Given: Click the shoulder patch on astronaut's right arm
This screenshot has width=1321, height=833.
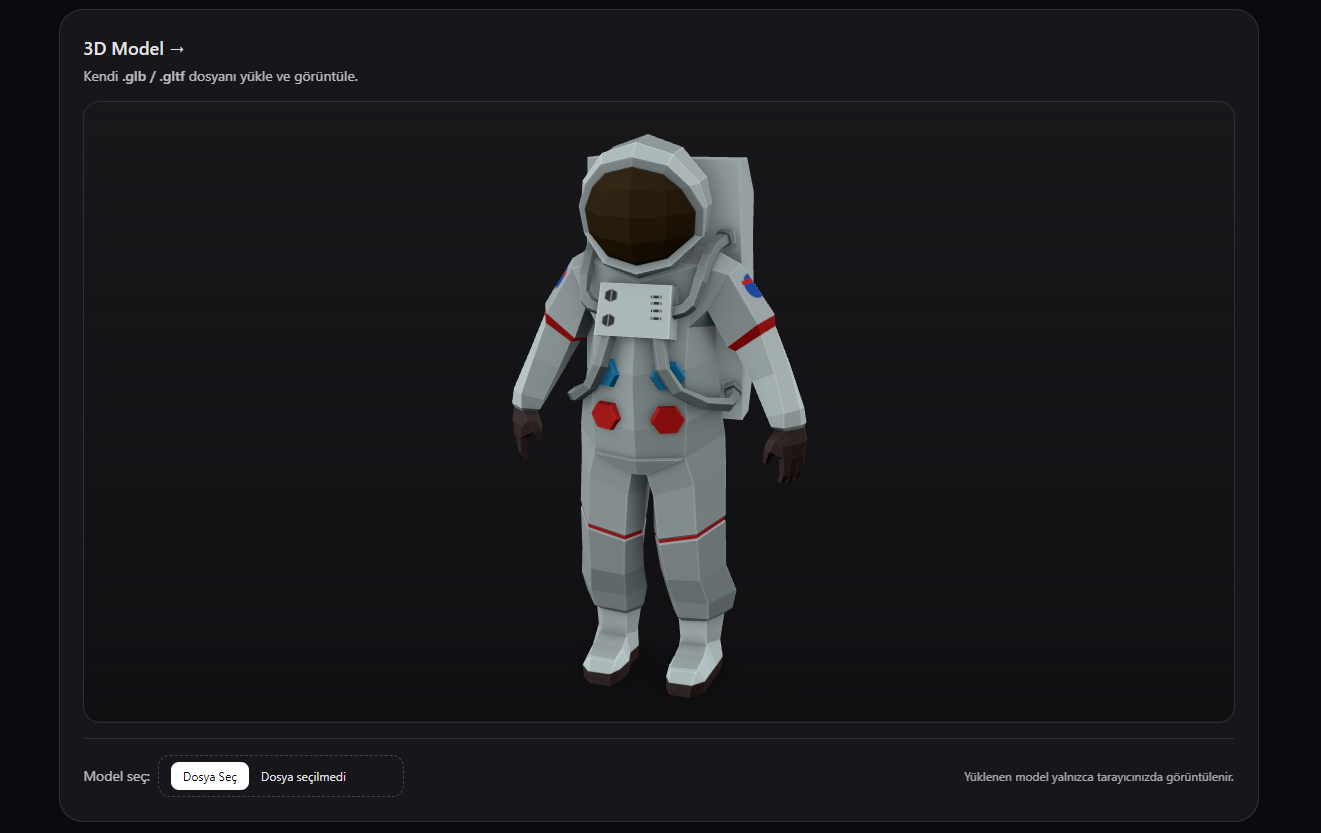Looking at the screenshot, I should 561,279.
